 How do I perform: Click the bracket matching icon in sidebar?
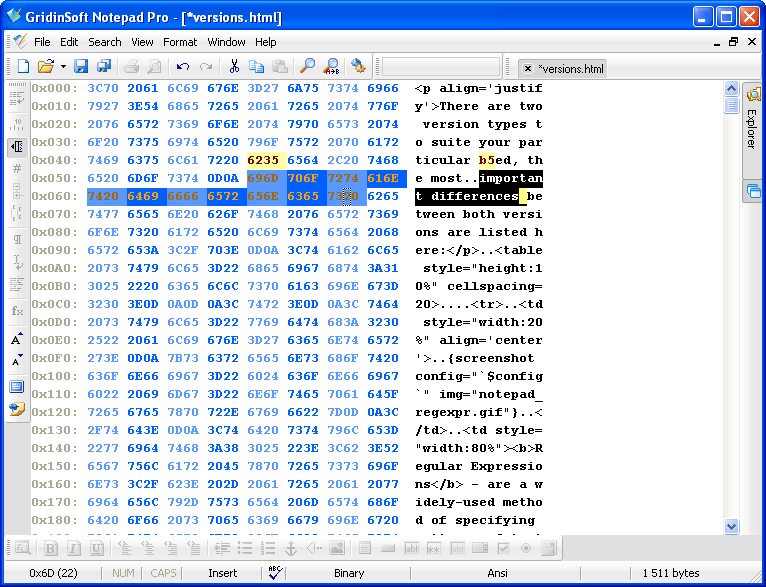point(17,213)
